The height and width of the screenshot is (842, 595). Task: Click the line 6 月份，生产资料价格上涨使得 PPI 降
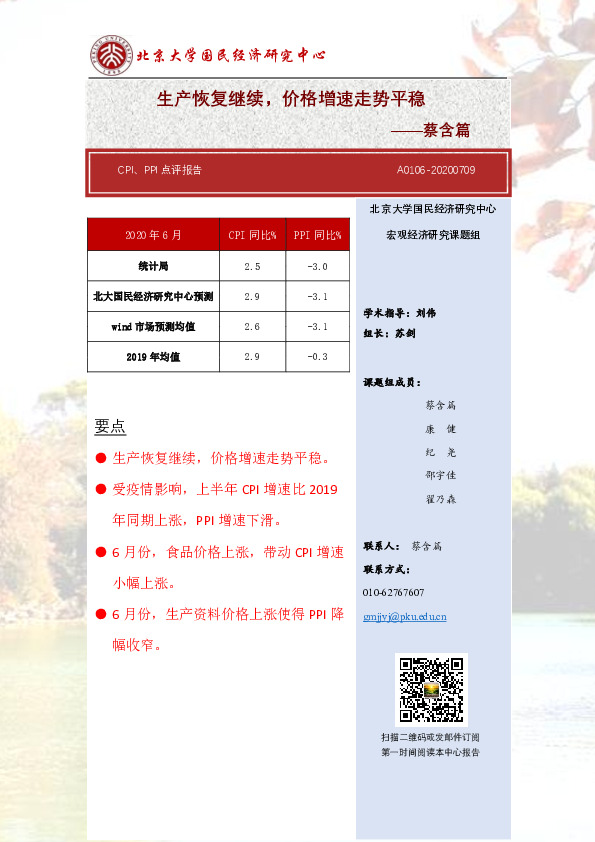pyautogui.click(x=228, y=614)
